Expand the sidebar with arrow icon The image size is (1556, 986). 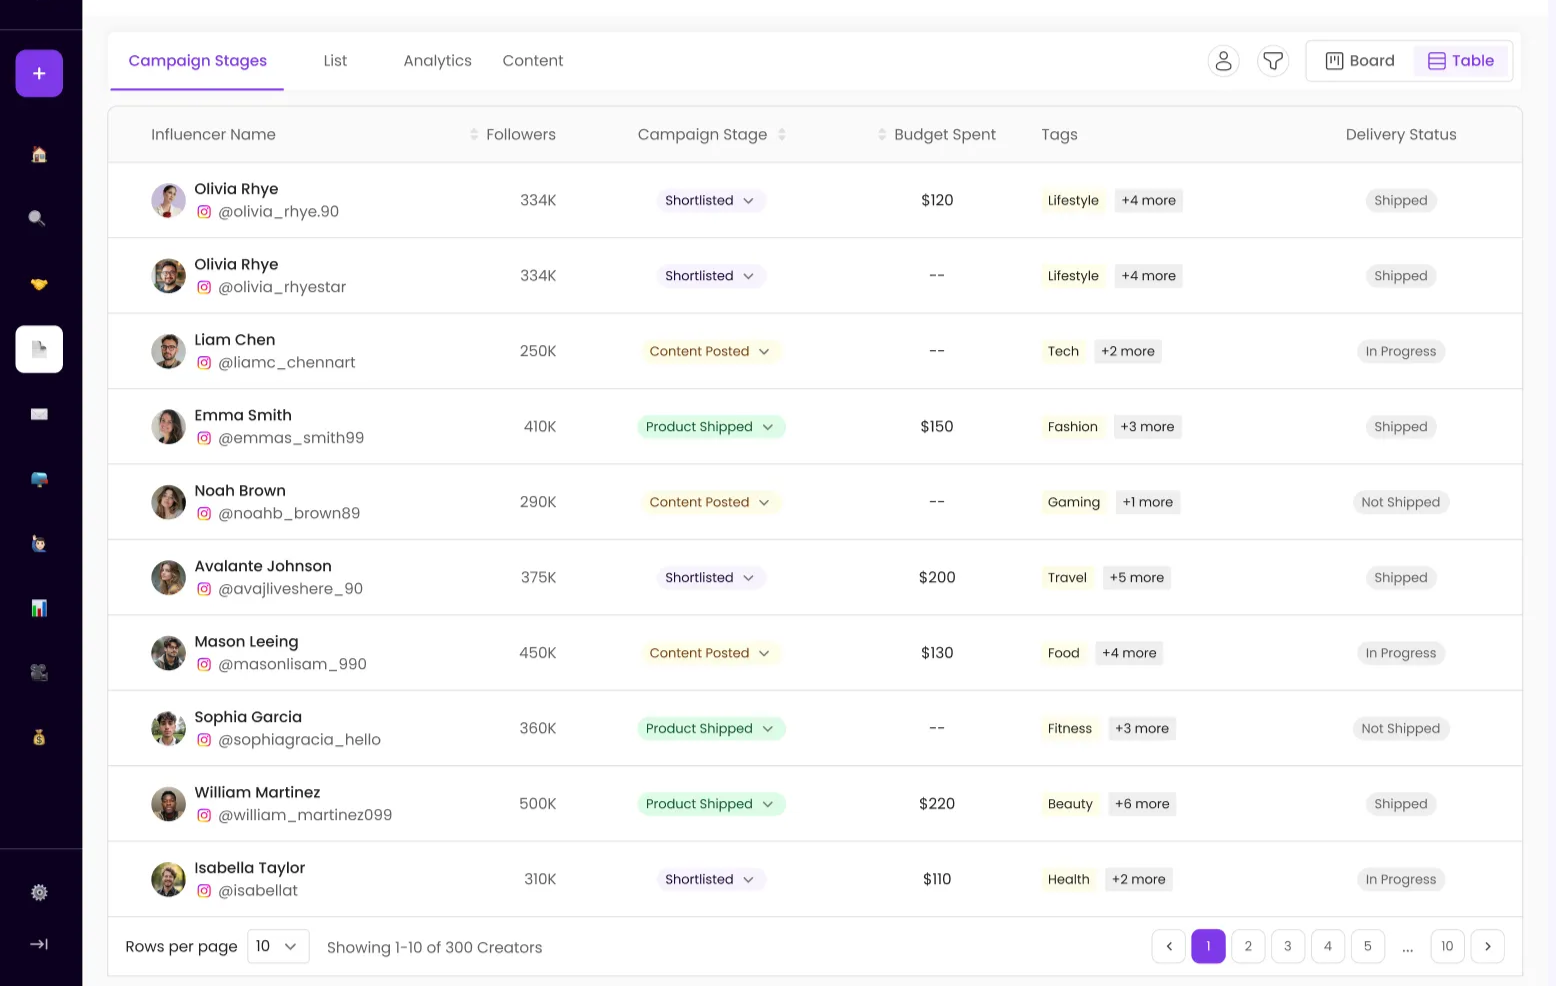coord(39,944)
